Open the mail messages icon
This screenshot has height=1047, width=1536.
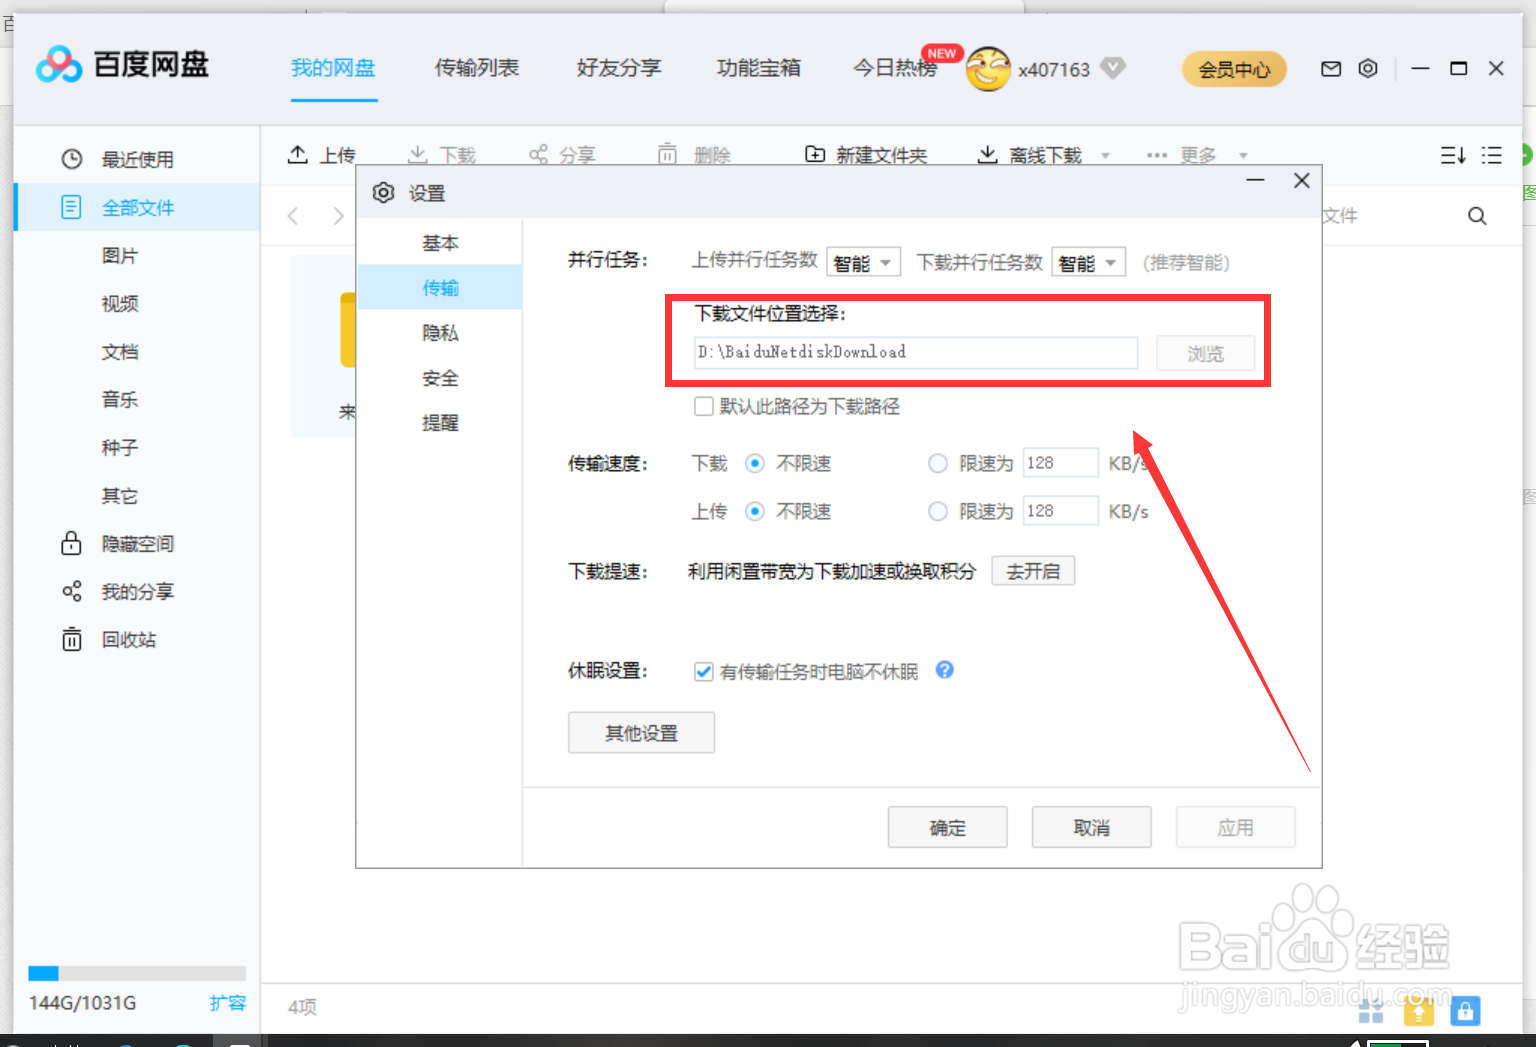(1331, 68)
